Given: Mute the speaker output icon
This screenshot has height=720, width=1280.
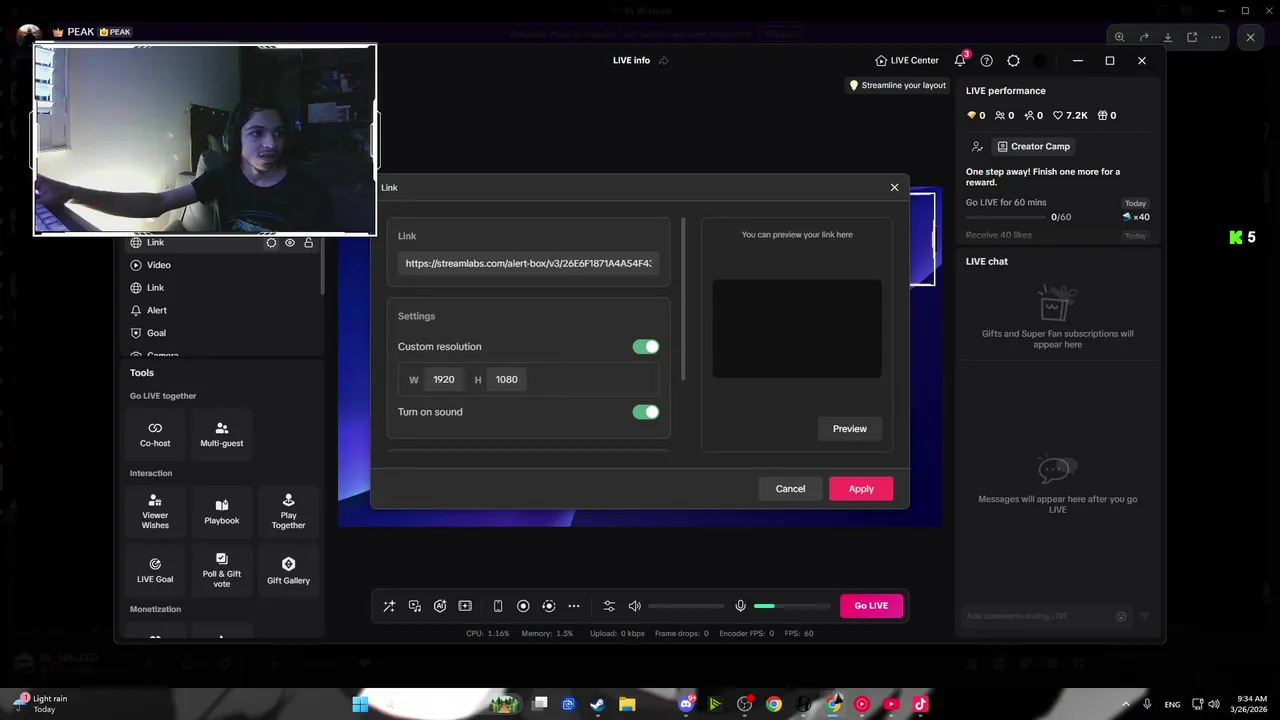Looking at the screenshot, I should coord(634,606).
